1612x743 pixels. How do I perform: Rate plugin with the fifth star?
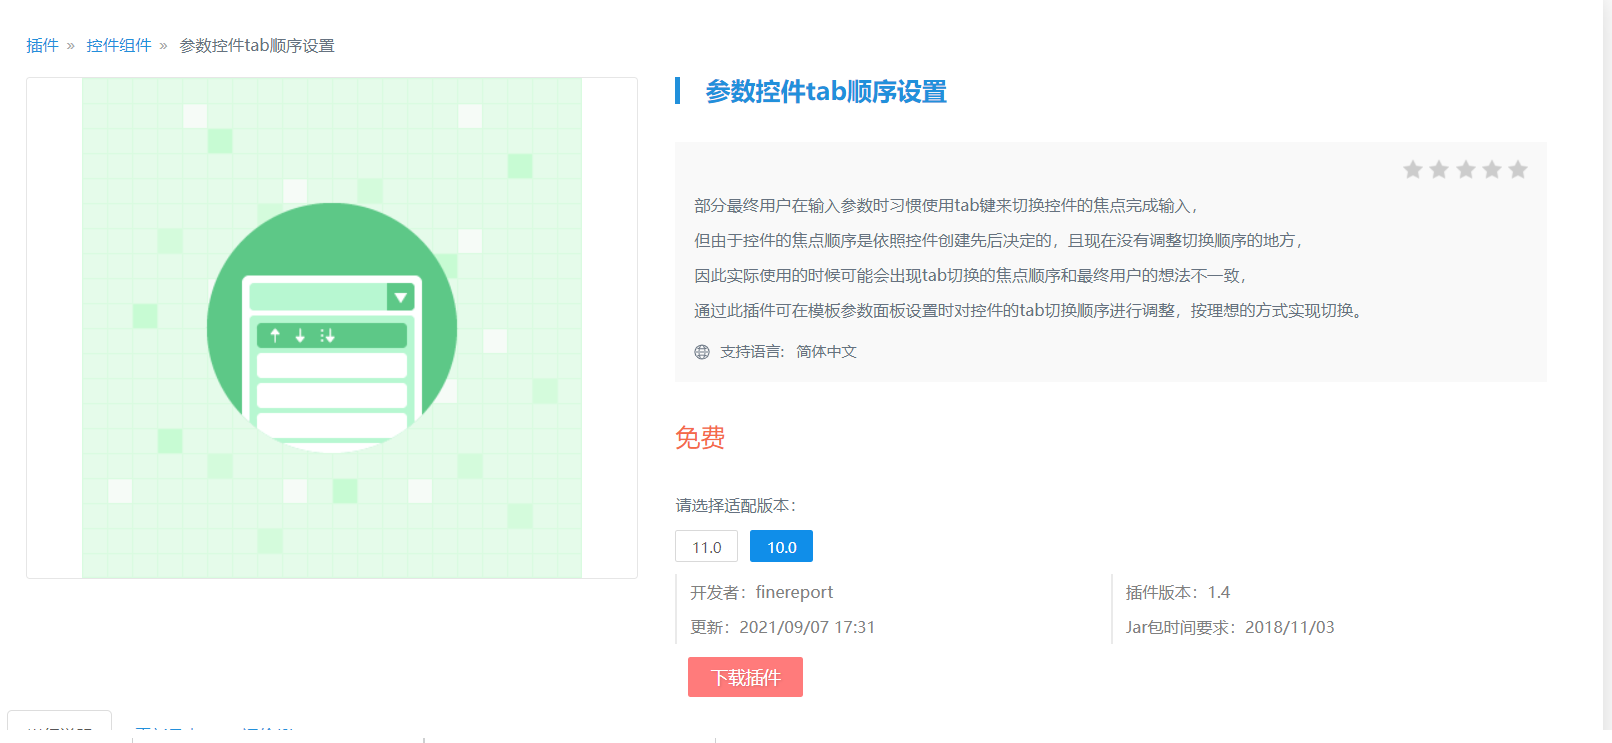point(1518,170)
